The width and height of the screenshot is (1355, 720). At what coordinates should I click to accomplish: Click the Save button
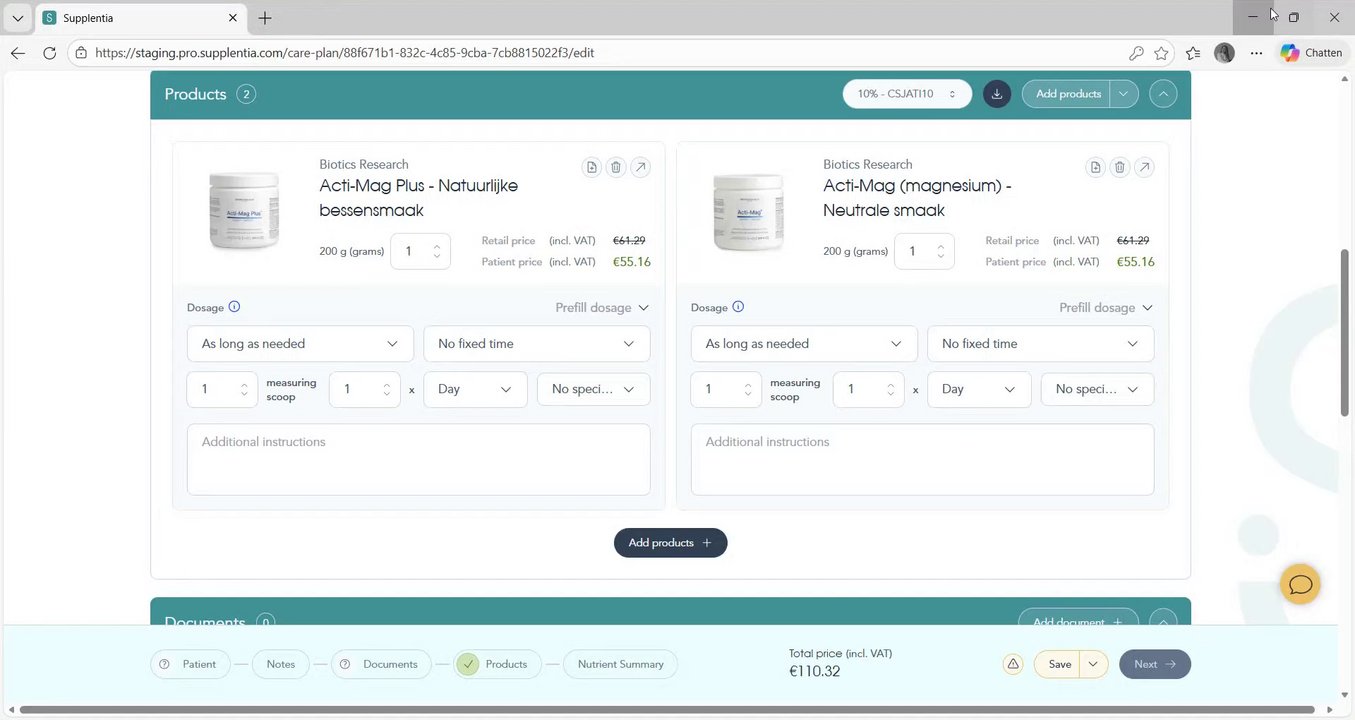pyautogui.click(x=1058, y=664)
